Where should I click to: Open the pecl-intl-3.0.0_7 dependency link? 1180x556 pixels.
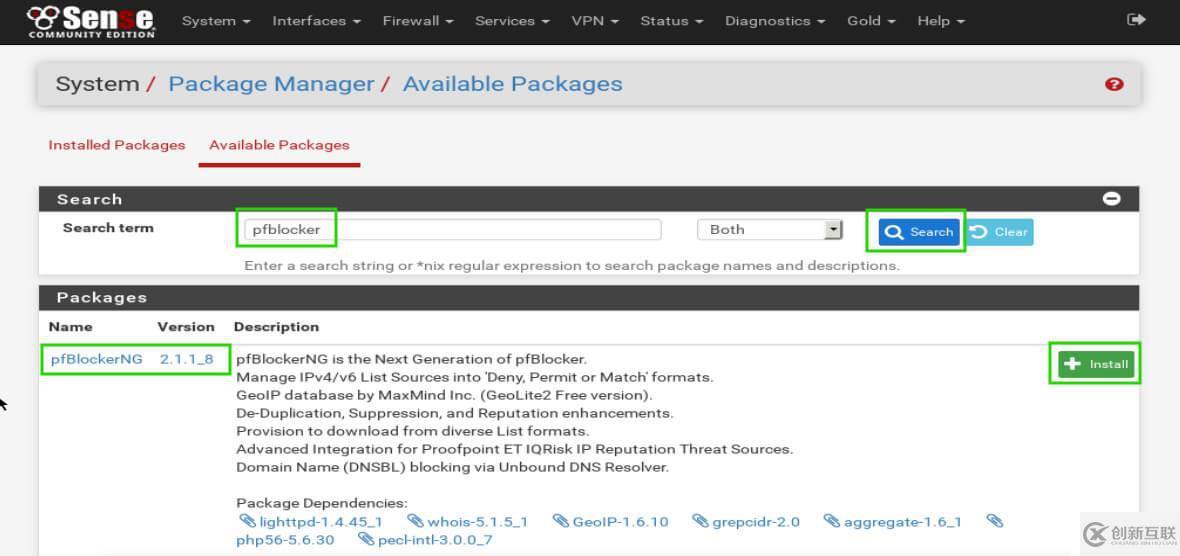435,539
